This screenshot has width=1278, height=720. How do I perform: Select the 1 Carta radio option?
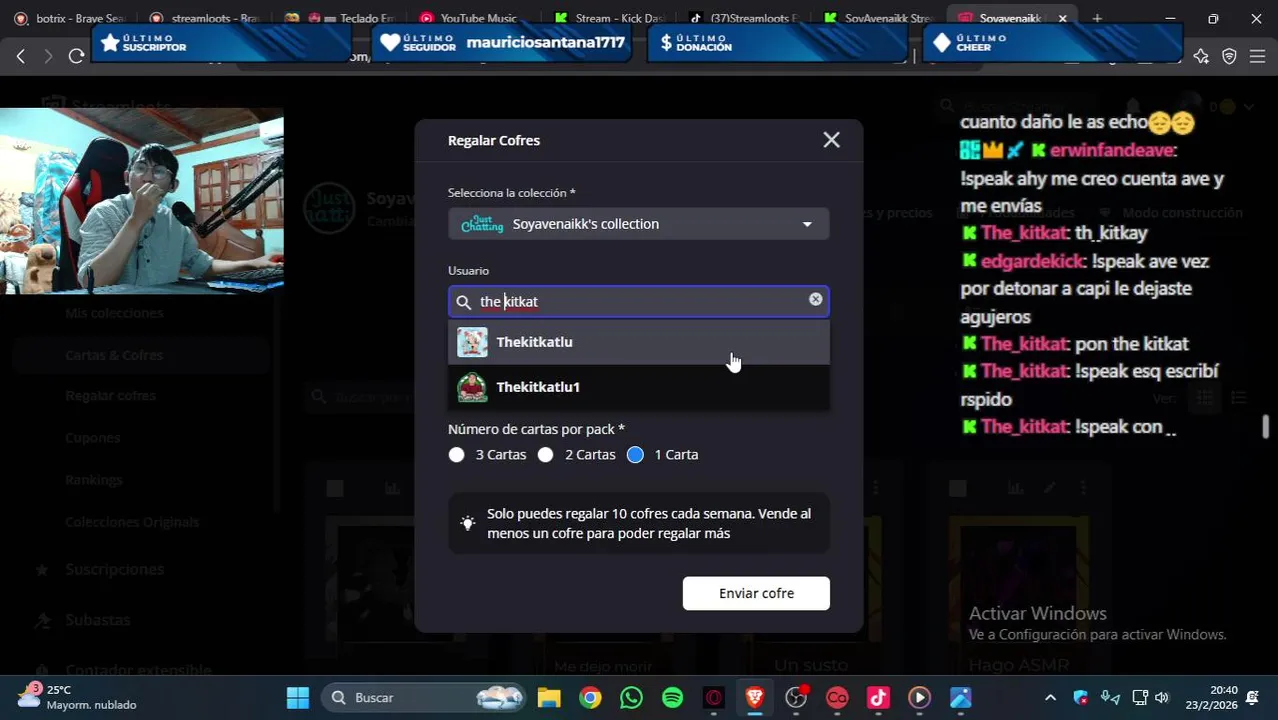[x=635, y=454]
